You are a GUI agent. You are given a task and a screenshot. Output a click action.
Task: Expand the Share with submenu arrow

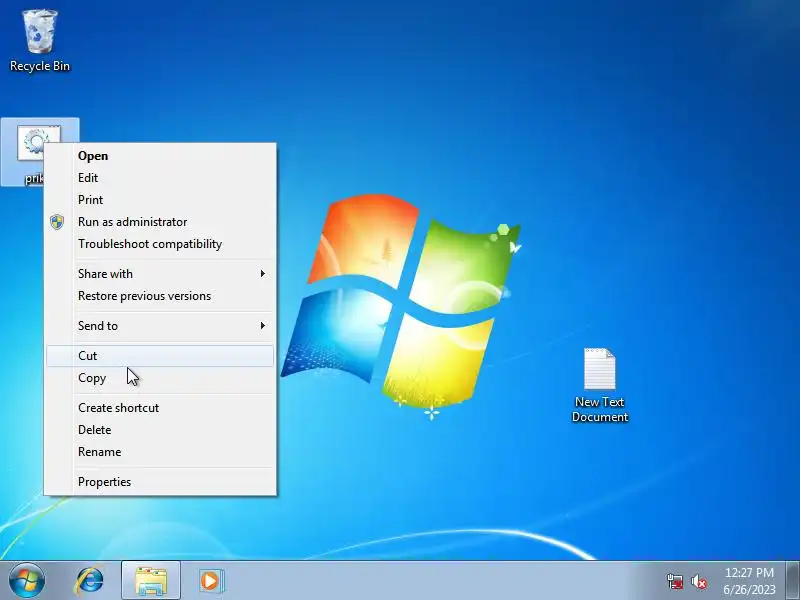click(x=262, y=274)
